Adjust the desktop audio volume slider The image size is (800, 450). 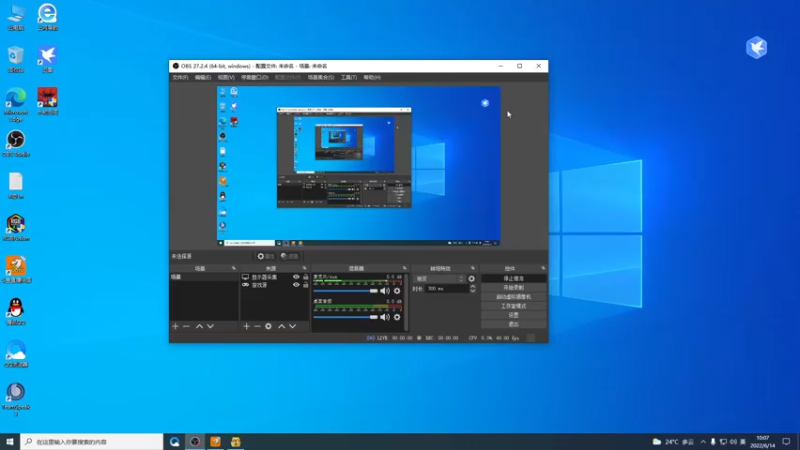click(345, 317)
